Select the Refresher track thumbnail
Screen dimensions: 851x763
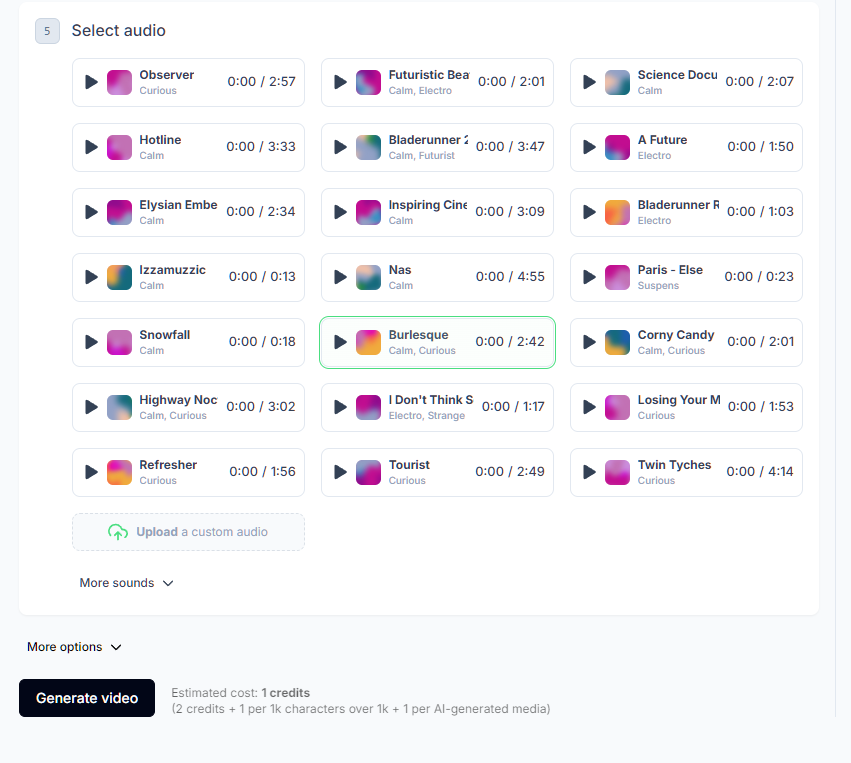point(120,472)
